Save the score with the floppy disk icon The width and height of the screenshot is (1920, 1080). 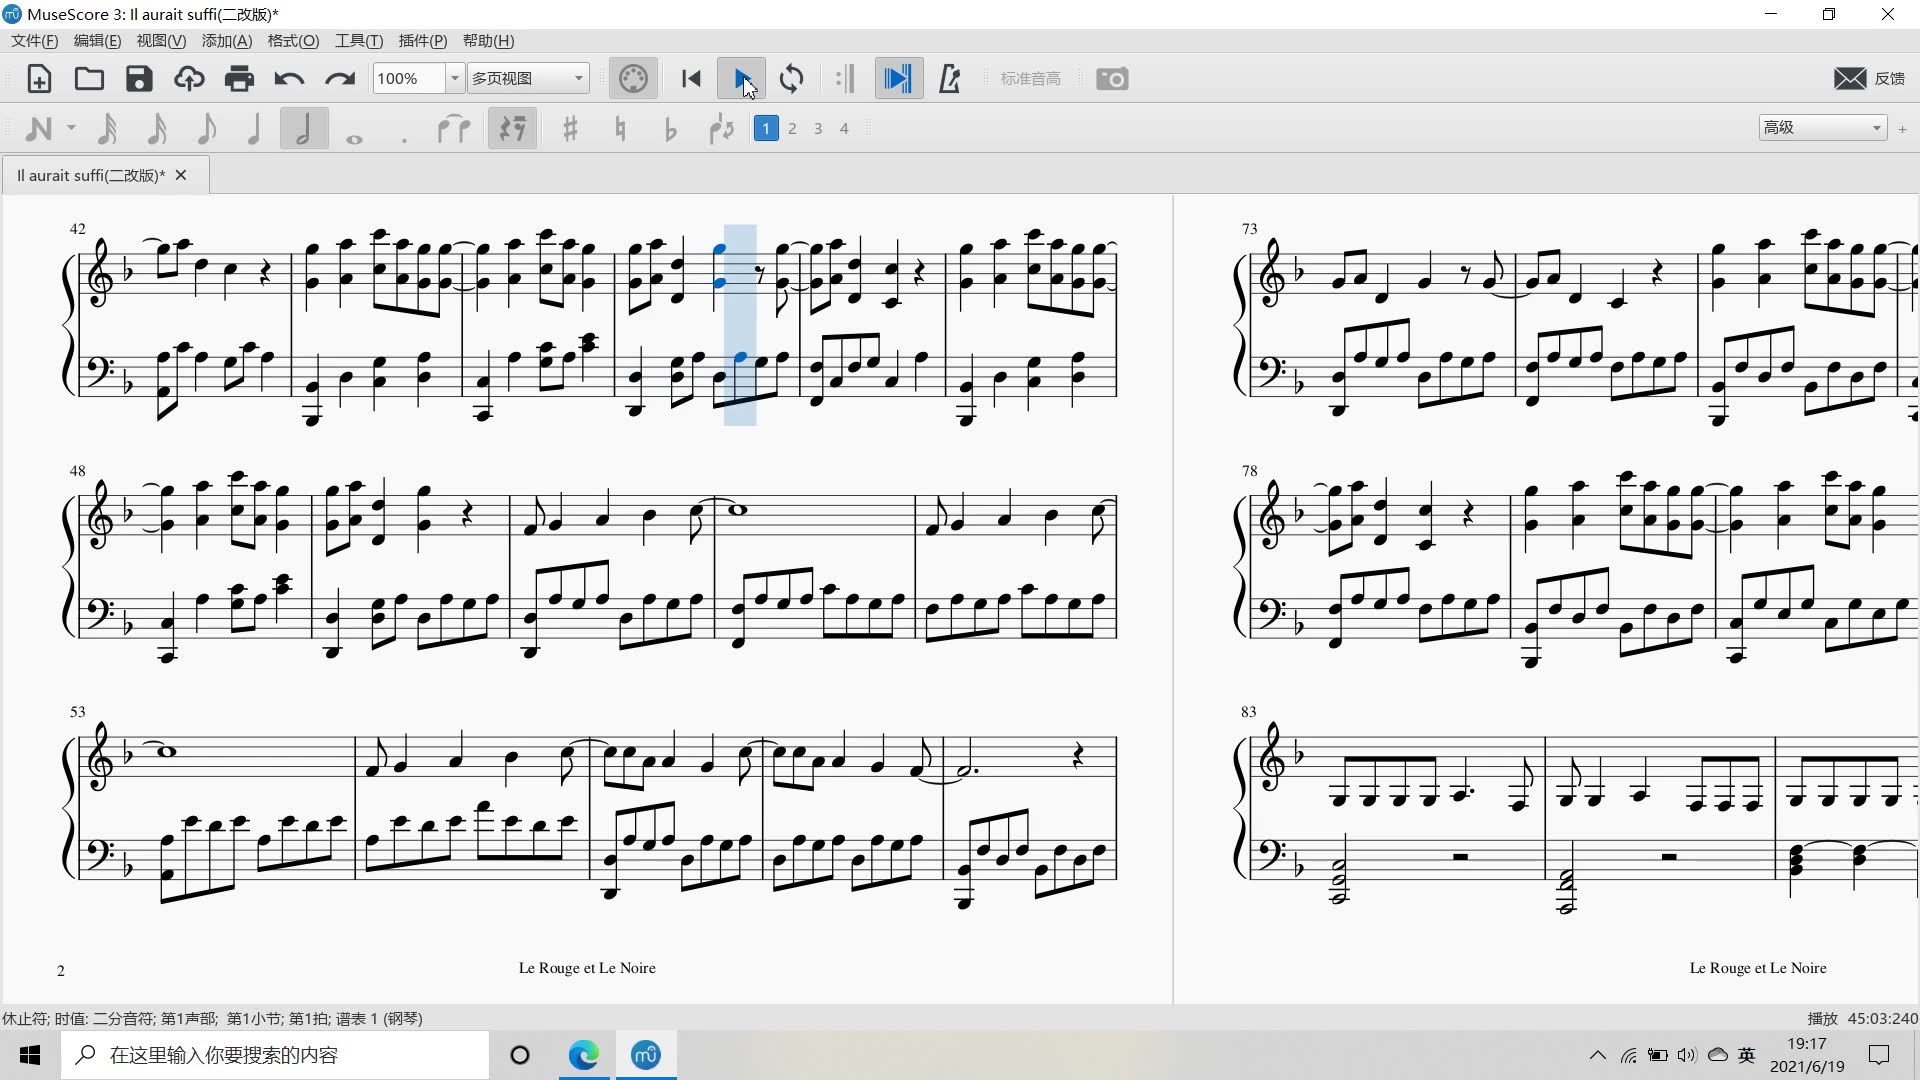click(x=139, y=79)
